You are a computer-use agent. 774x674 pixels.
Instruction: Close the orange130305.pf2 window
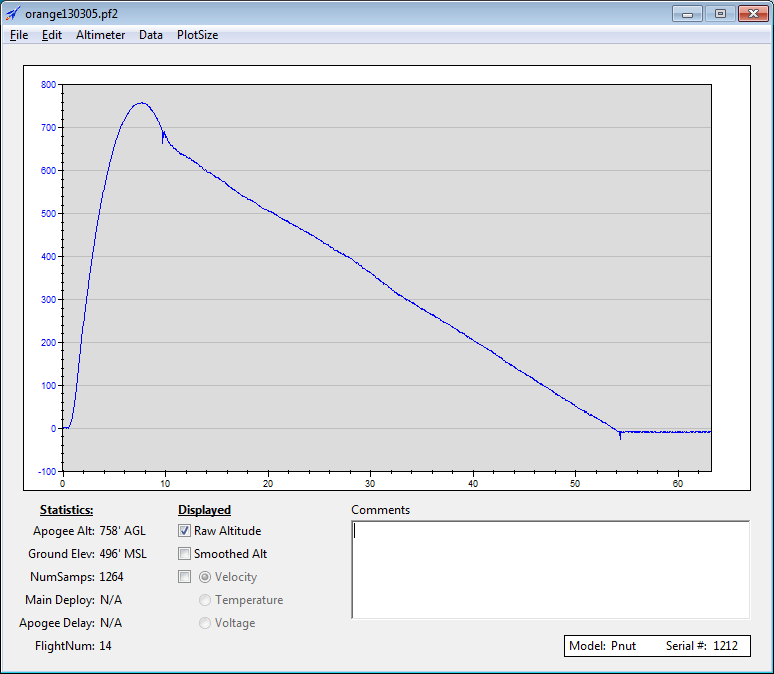[753, 14]
